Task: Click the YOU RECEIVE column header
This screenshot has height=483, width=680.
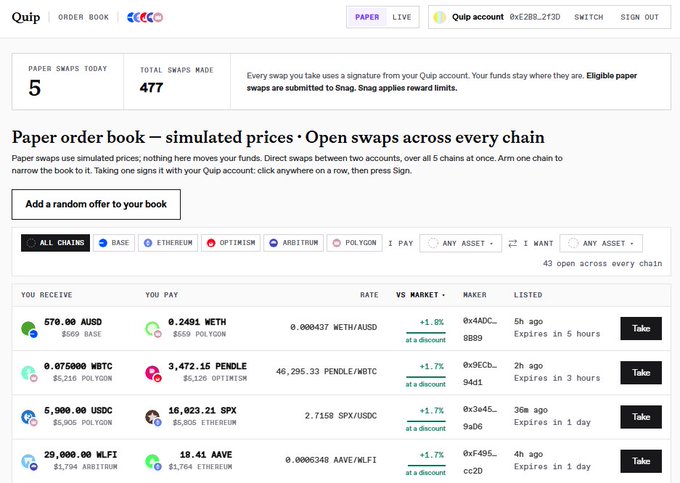Action: [47, 295]
